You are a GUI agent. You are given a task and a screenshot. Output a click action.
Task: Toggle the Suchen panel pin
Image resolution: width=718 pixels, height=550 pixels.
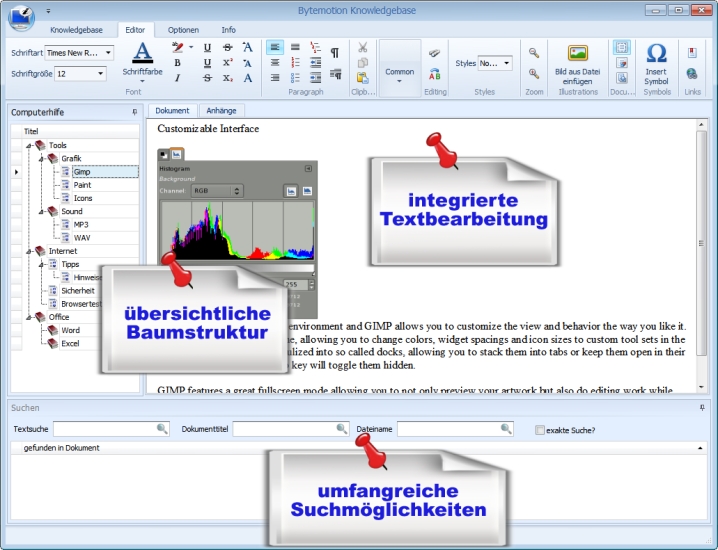(705, 407)
